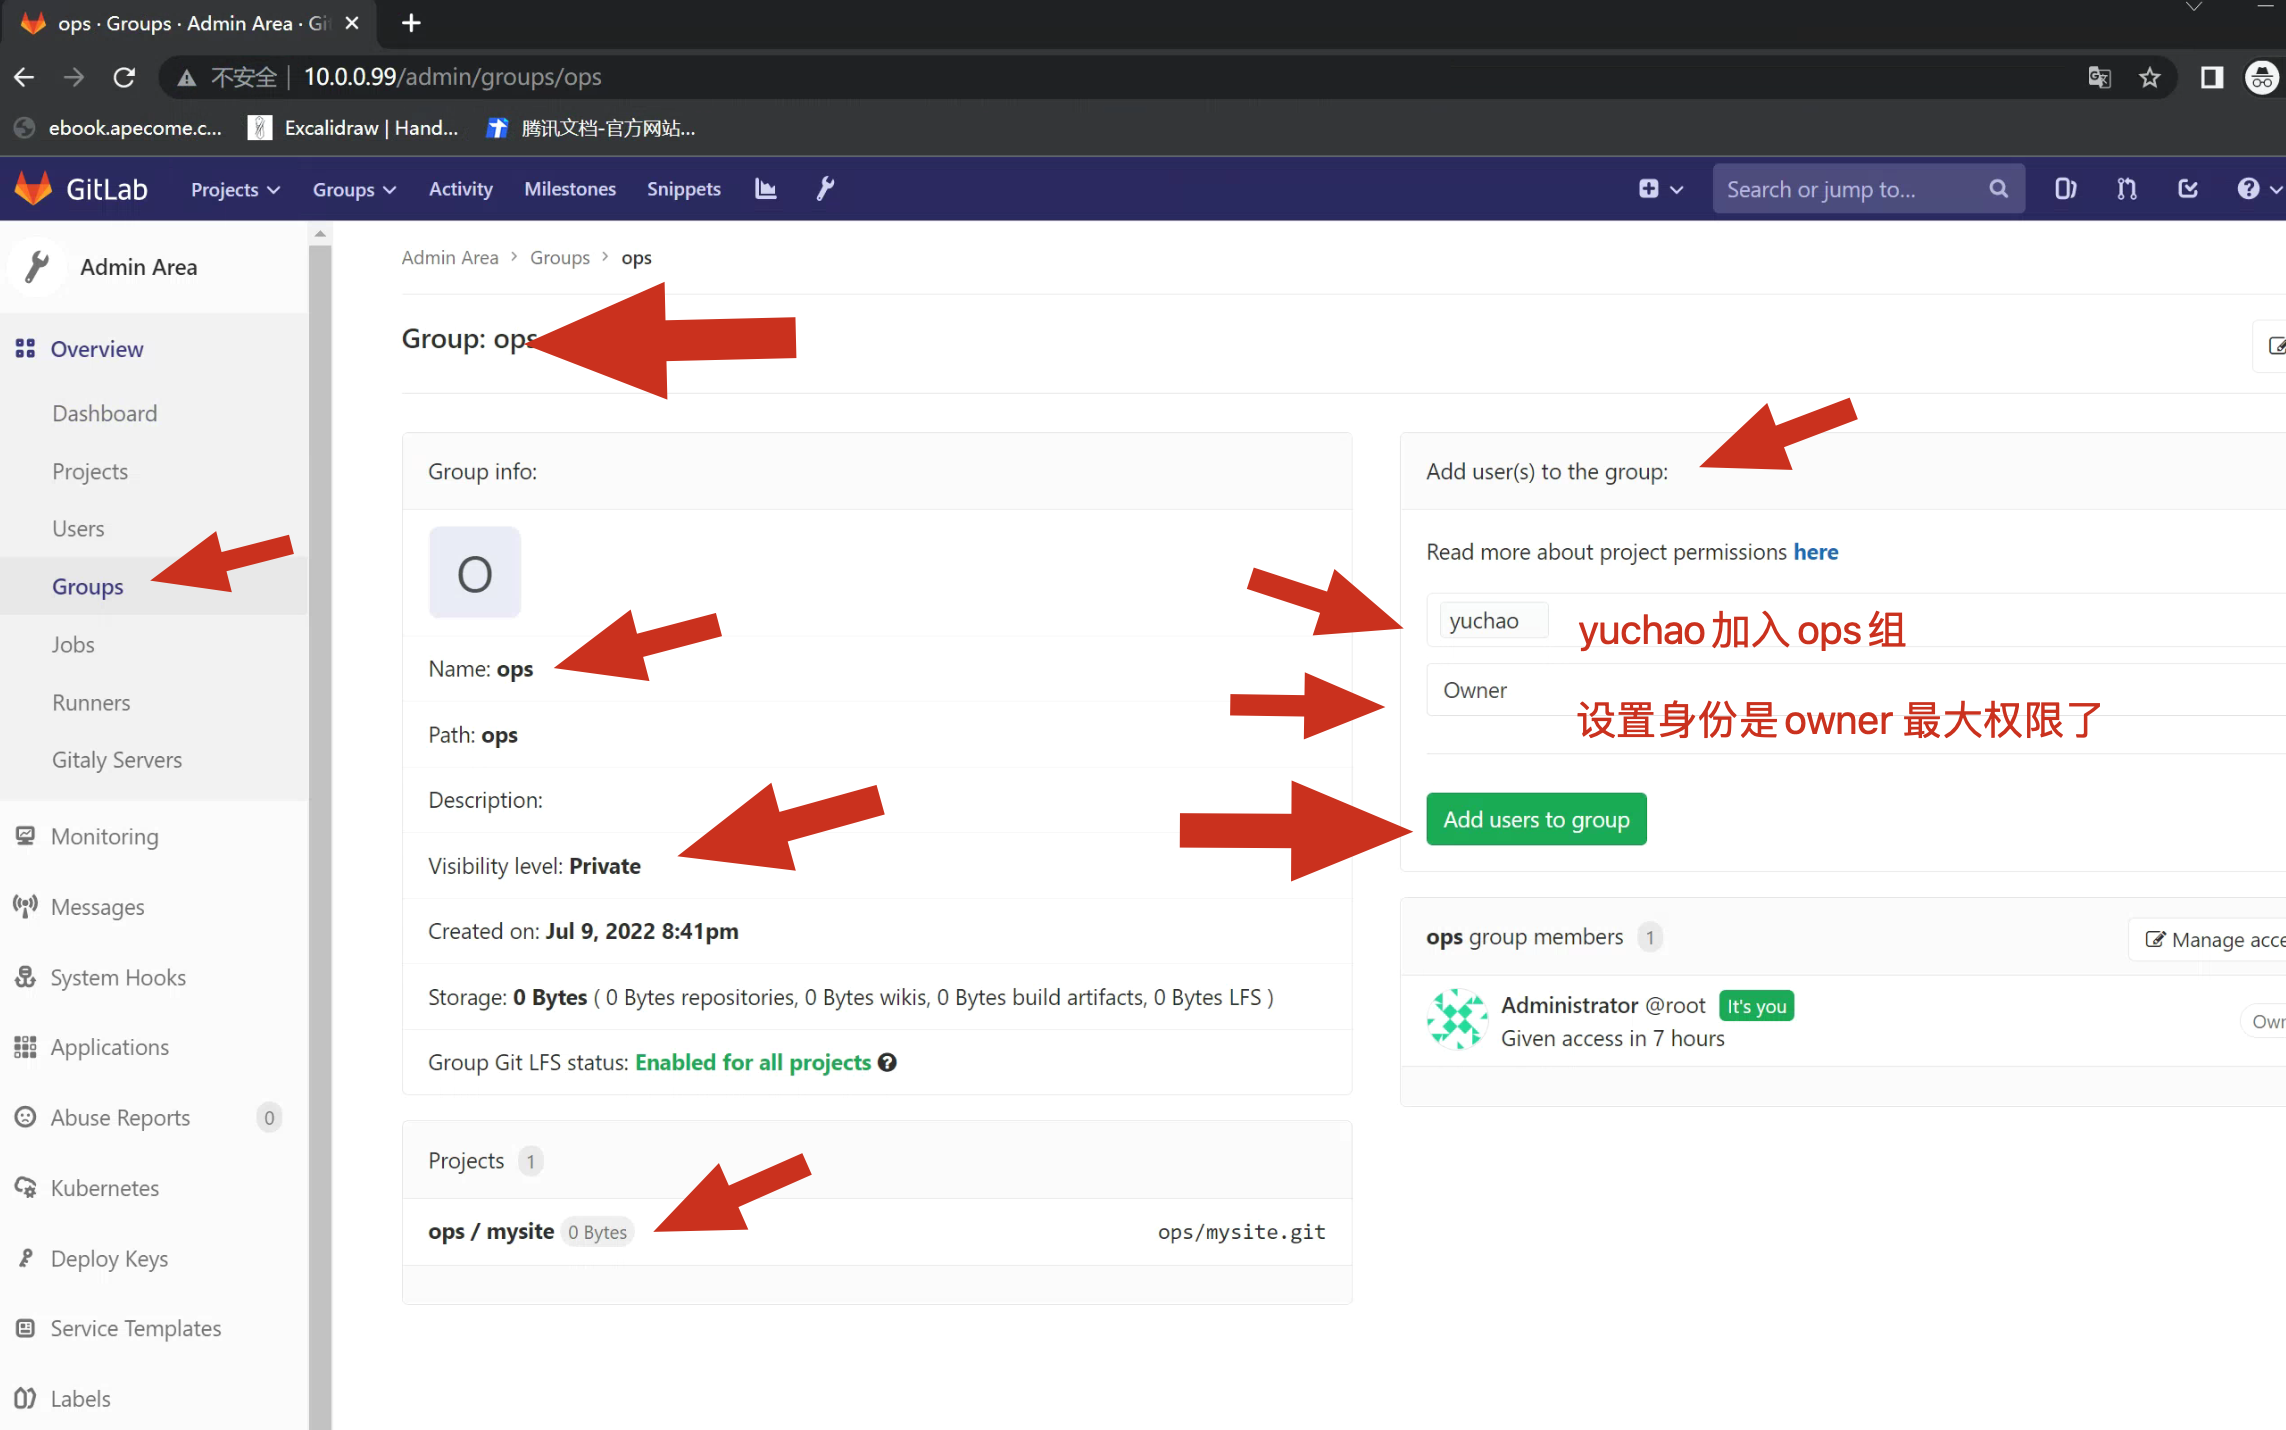2286x1430 pixels.
Task: Click the Search or jump to field
Action: (1850, 189)
